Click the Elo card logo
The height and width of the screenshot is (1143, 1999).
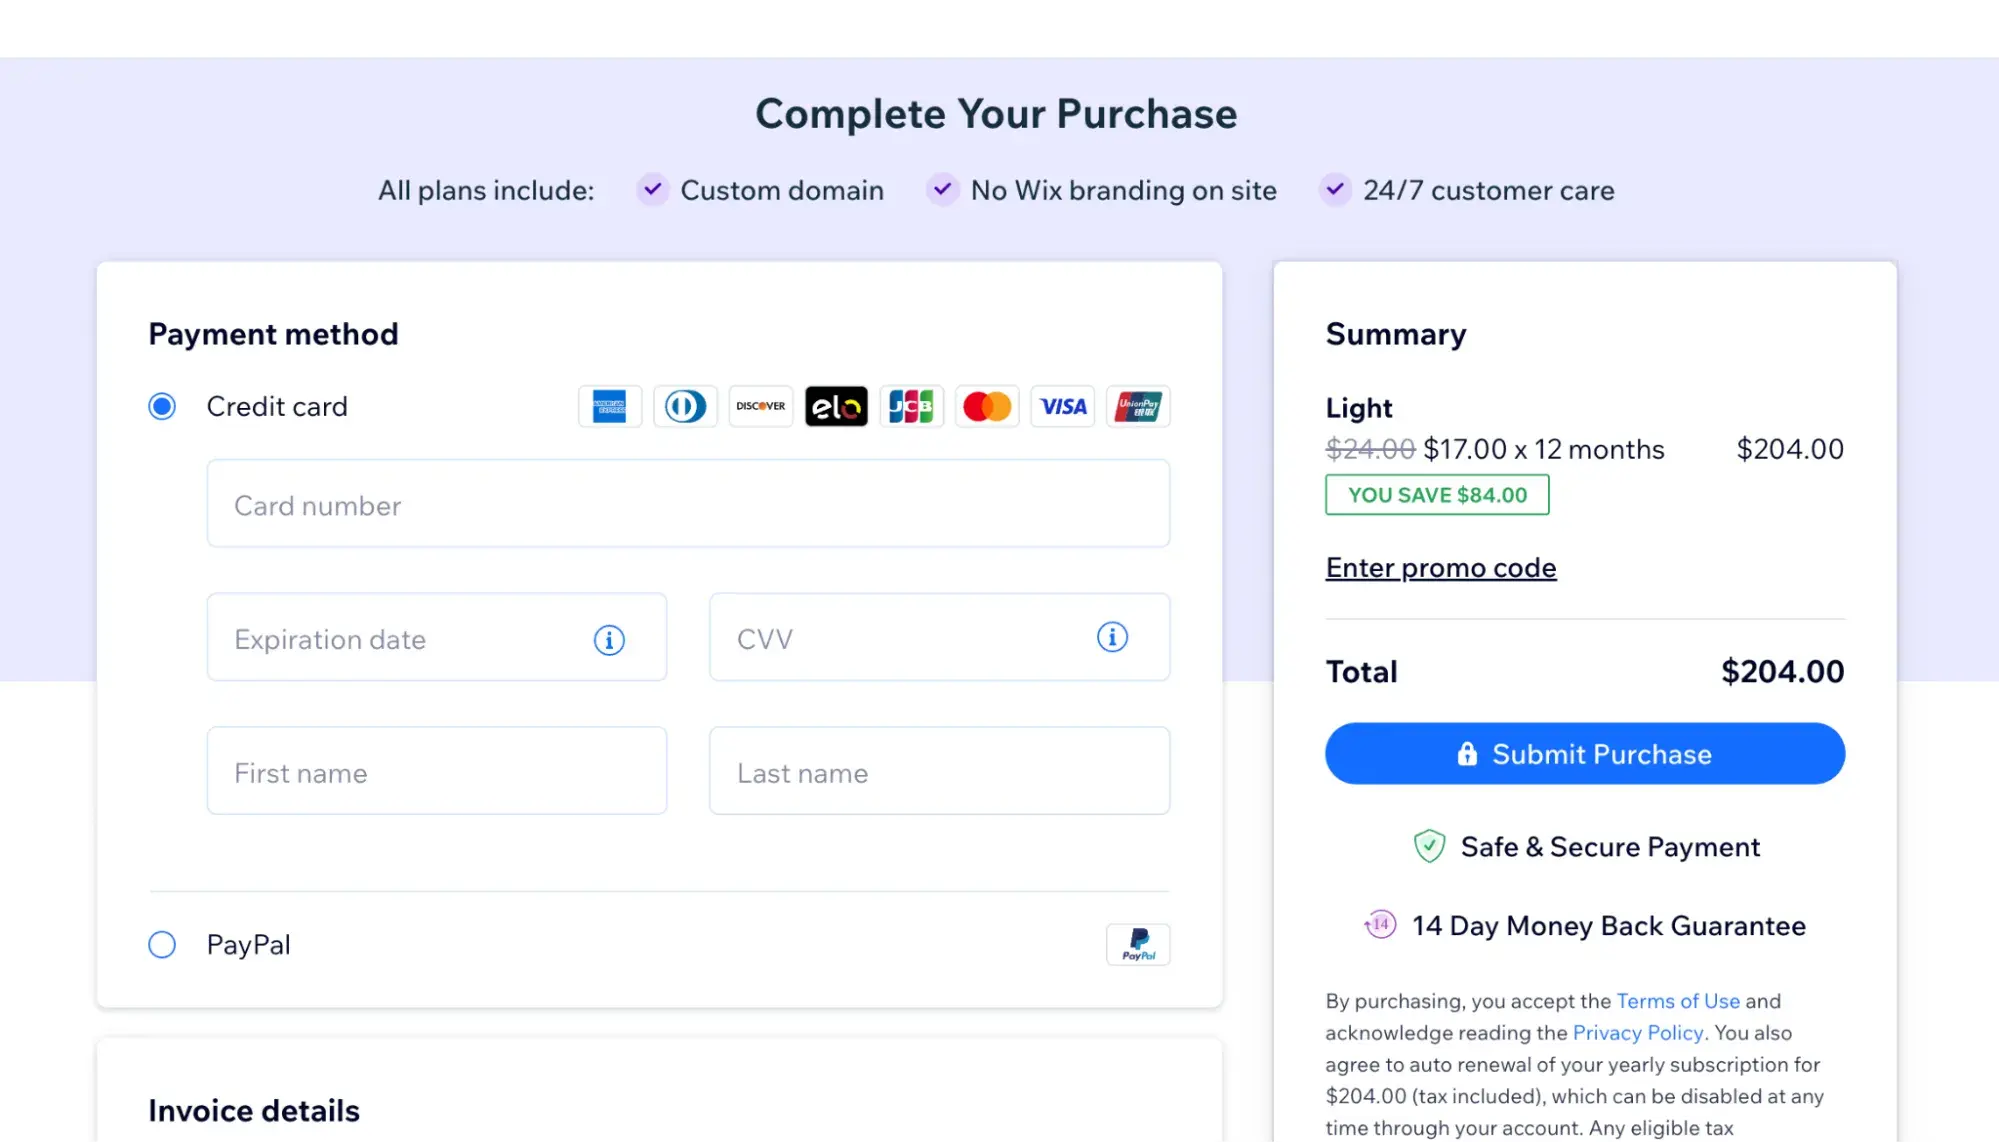pyautogui.click(x=836, y=406)
